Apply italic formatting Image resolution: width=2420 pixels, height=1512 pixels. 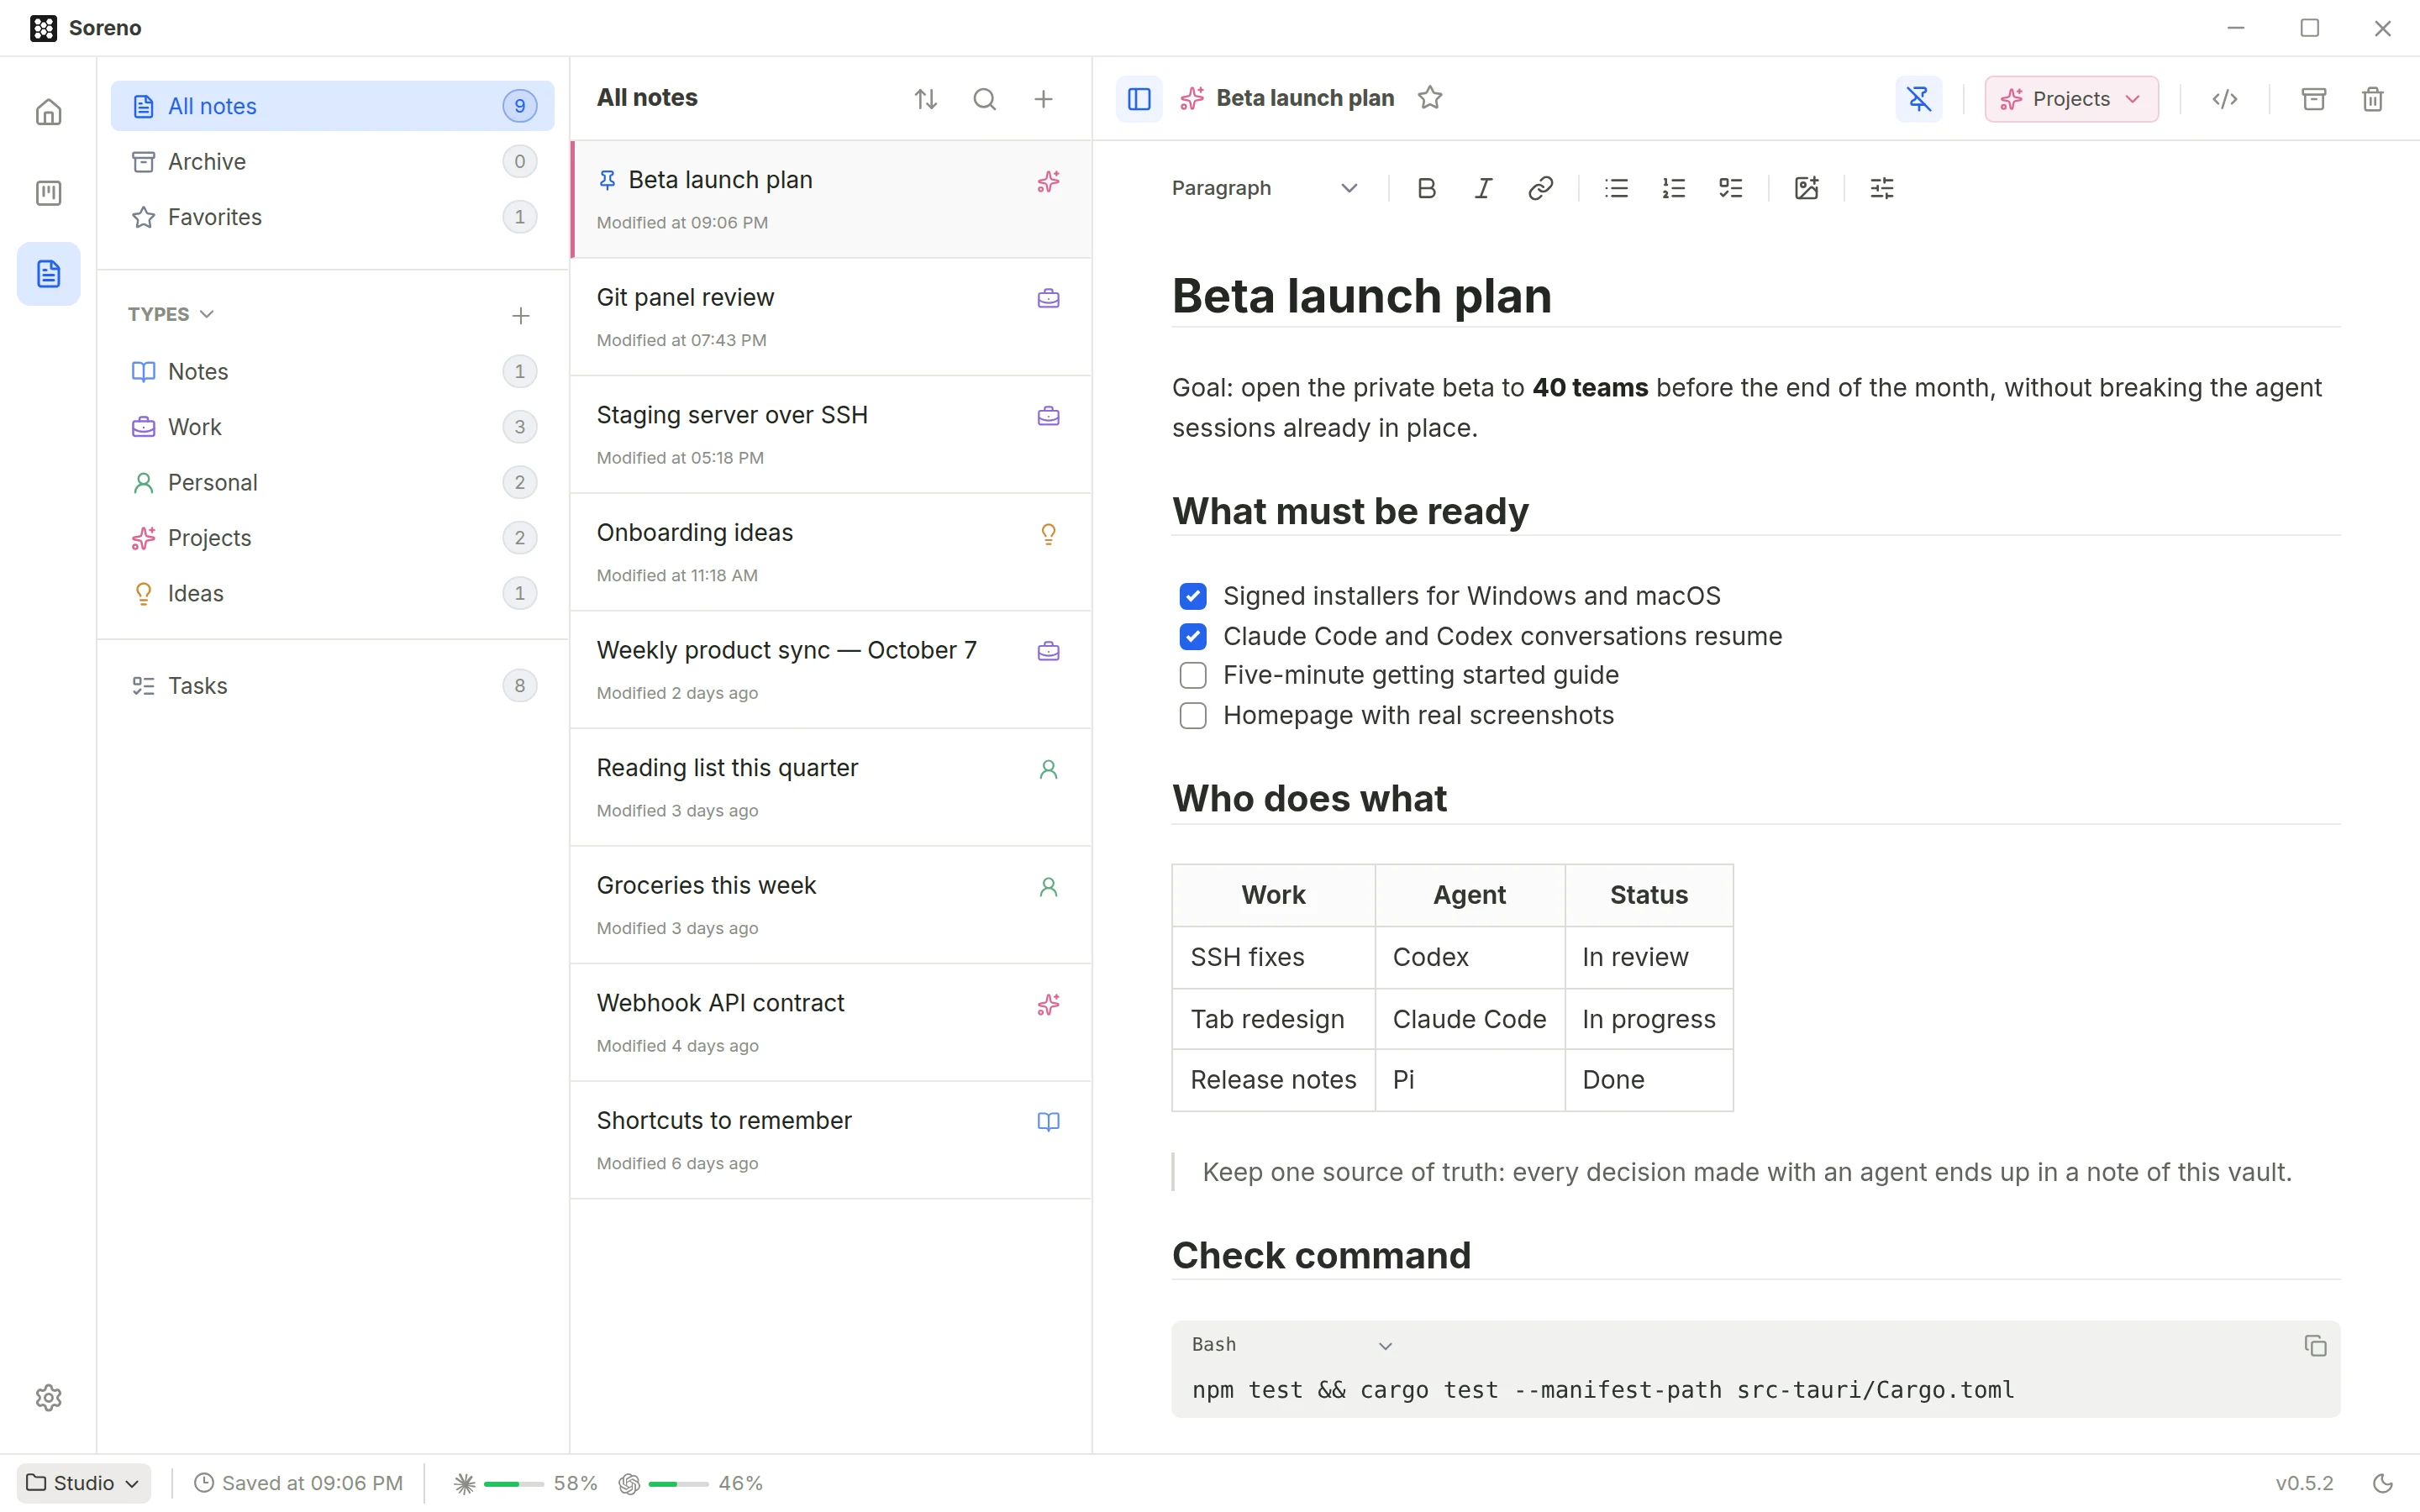point(1483,188)
